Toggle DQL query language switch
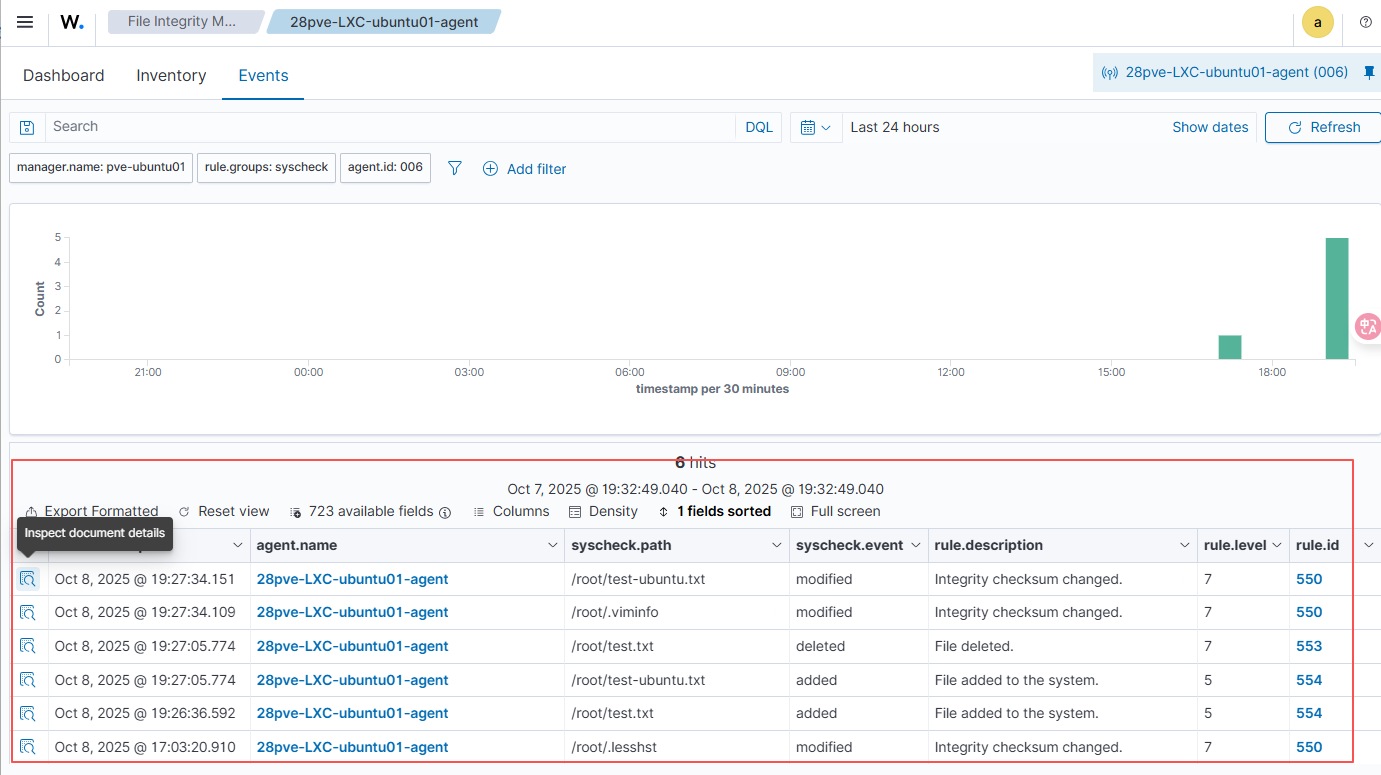 pyautogui.click(x=759, y=127)
